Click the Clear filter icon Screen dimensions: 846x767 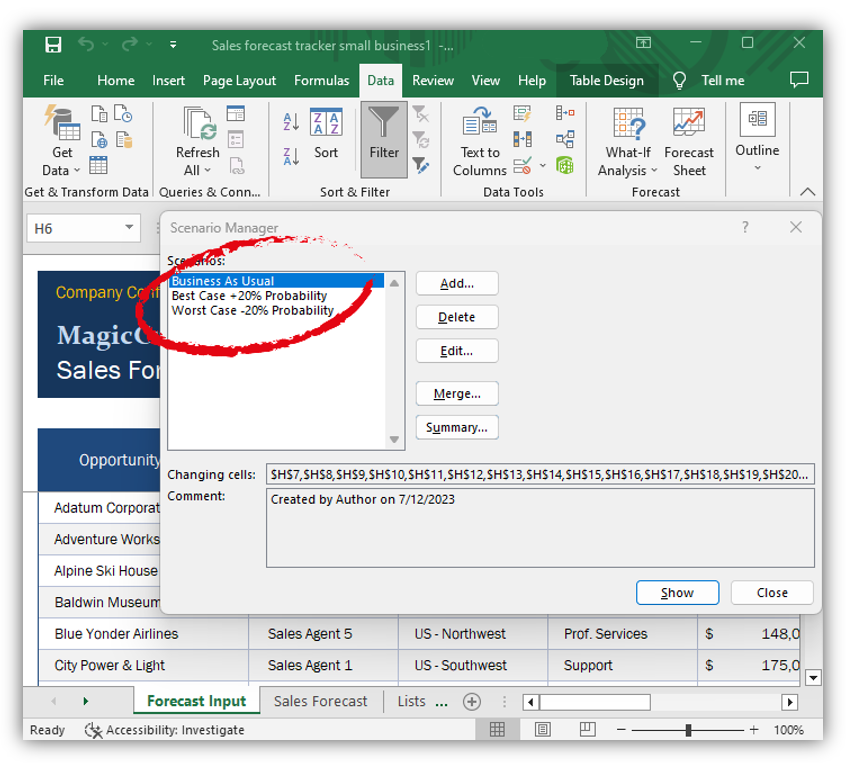click(420, 114)
